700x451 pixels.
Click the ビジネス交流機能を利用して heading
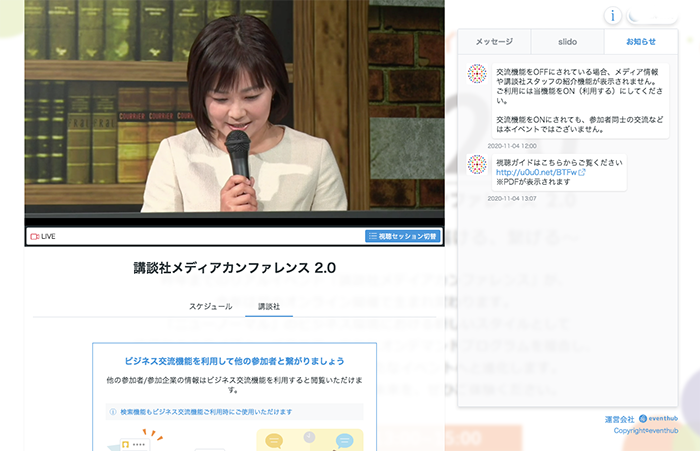point(234,361)
